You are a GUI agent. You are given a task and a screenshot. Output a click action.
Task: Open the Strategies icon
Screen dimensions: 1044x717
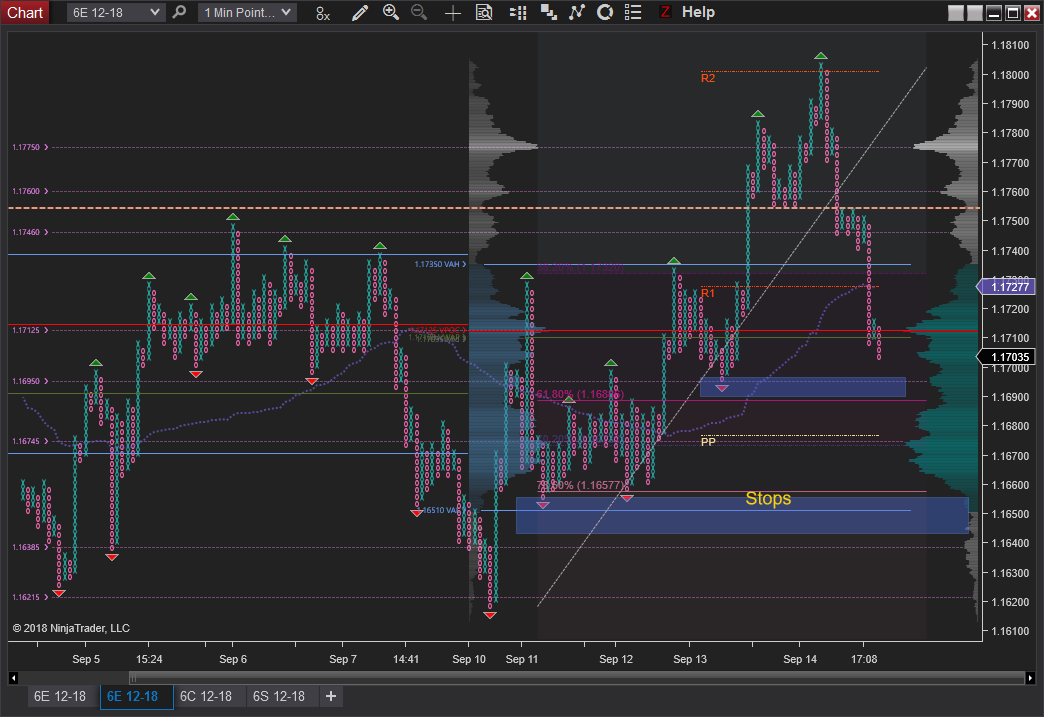[577, 12]
